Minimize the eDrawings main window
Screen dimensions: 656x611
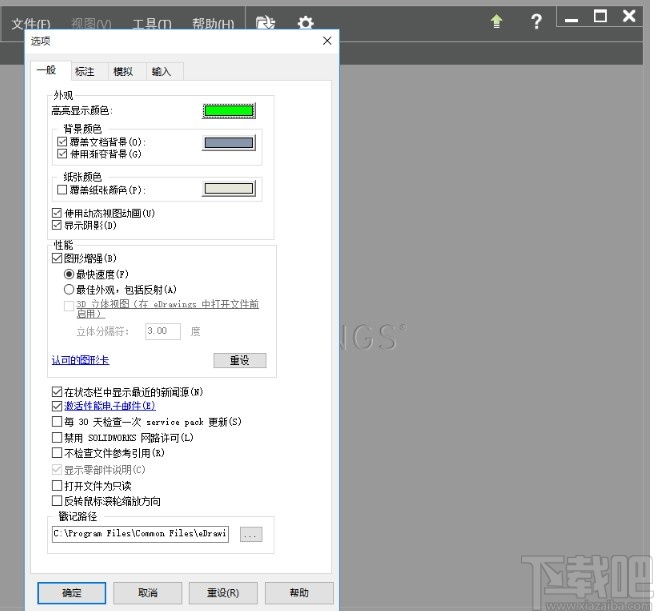click(571, 19)
